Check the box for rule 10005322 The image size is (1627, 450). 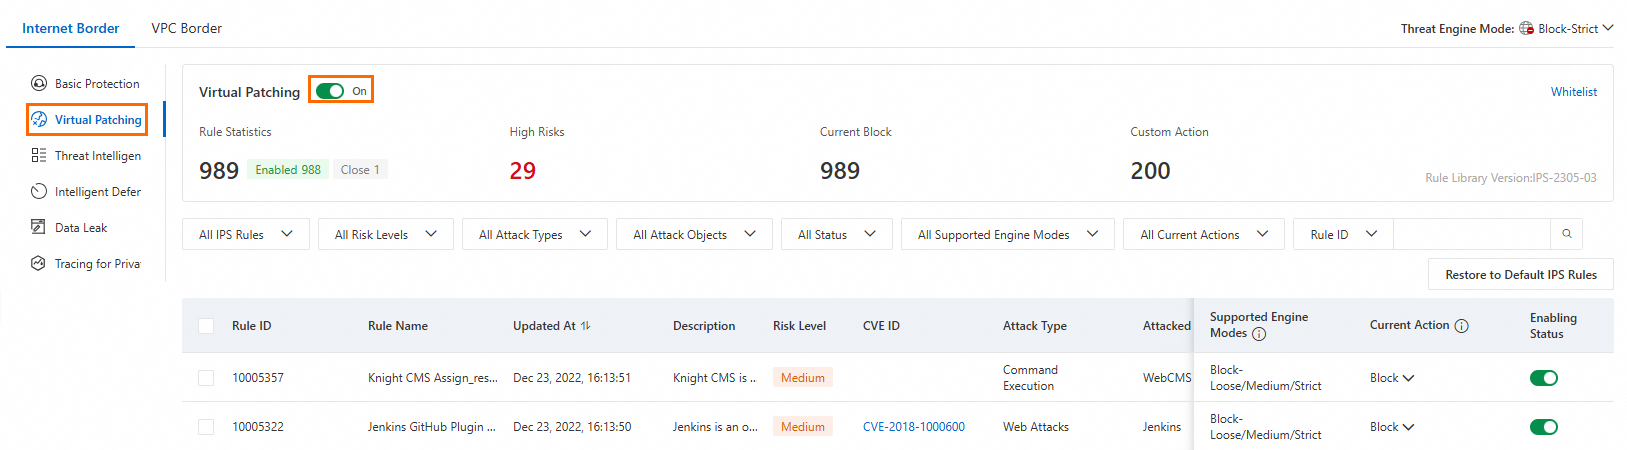click(206, 427)
